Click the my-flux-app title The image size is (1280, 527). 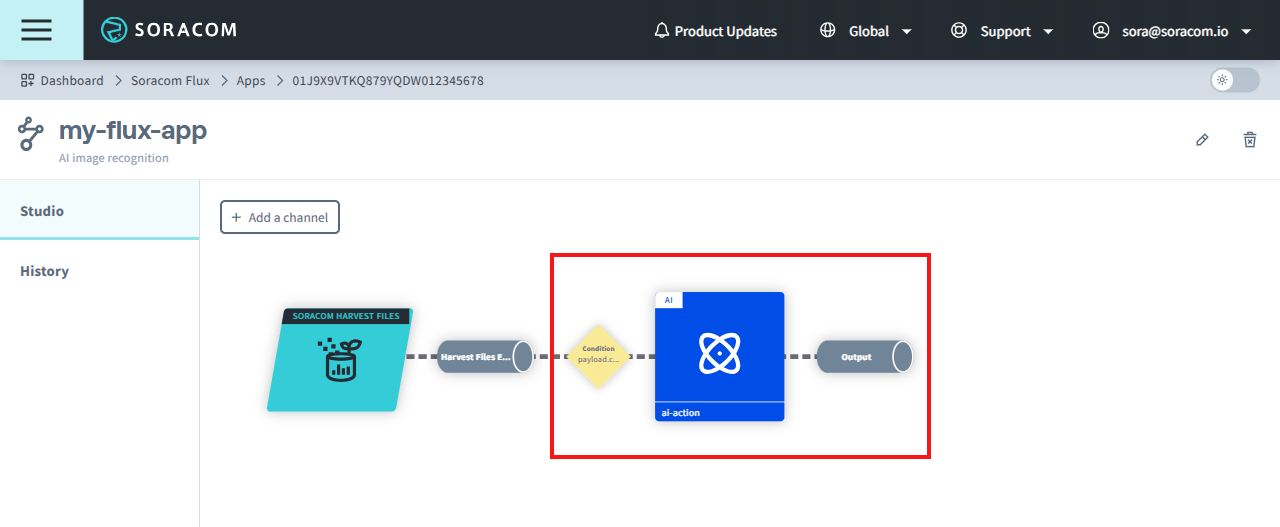point(133,130)
